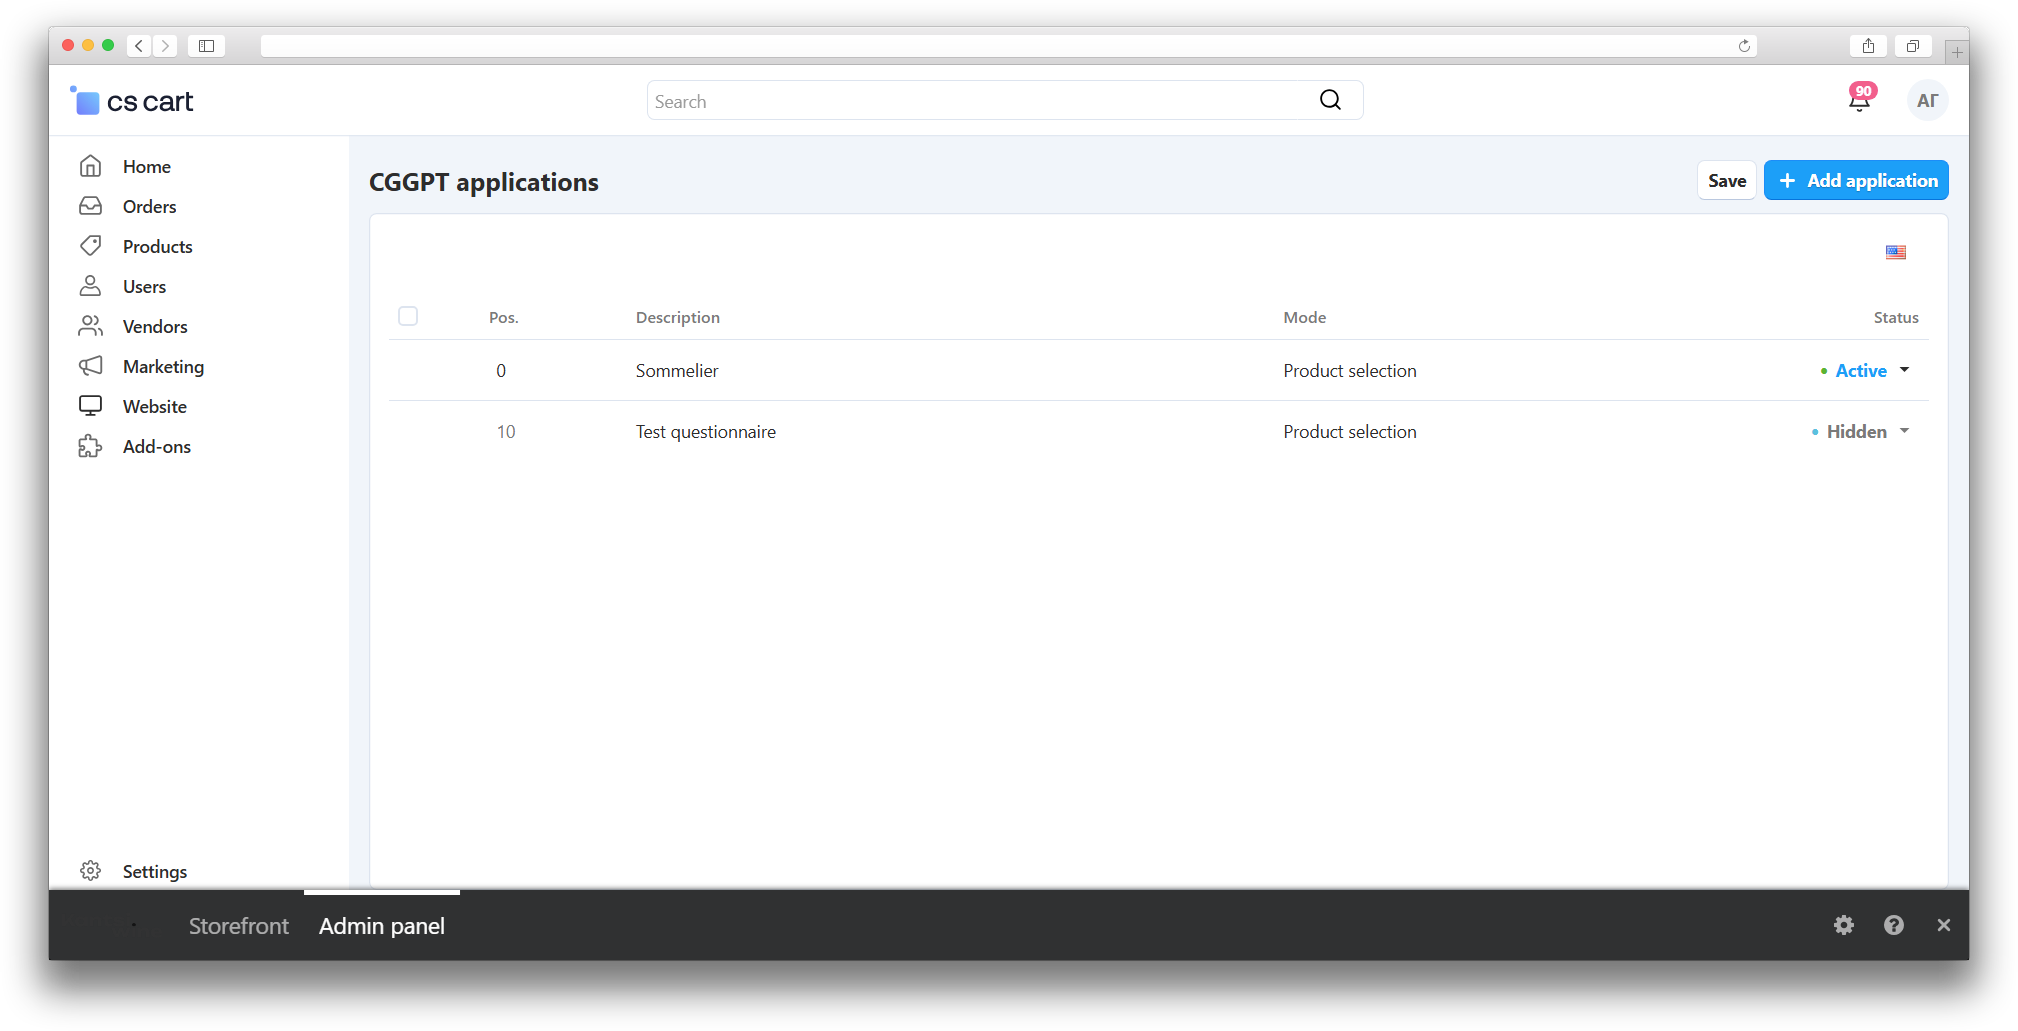Focus the Search input field

click(1005, 100)
